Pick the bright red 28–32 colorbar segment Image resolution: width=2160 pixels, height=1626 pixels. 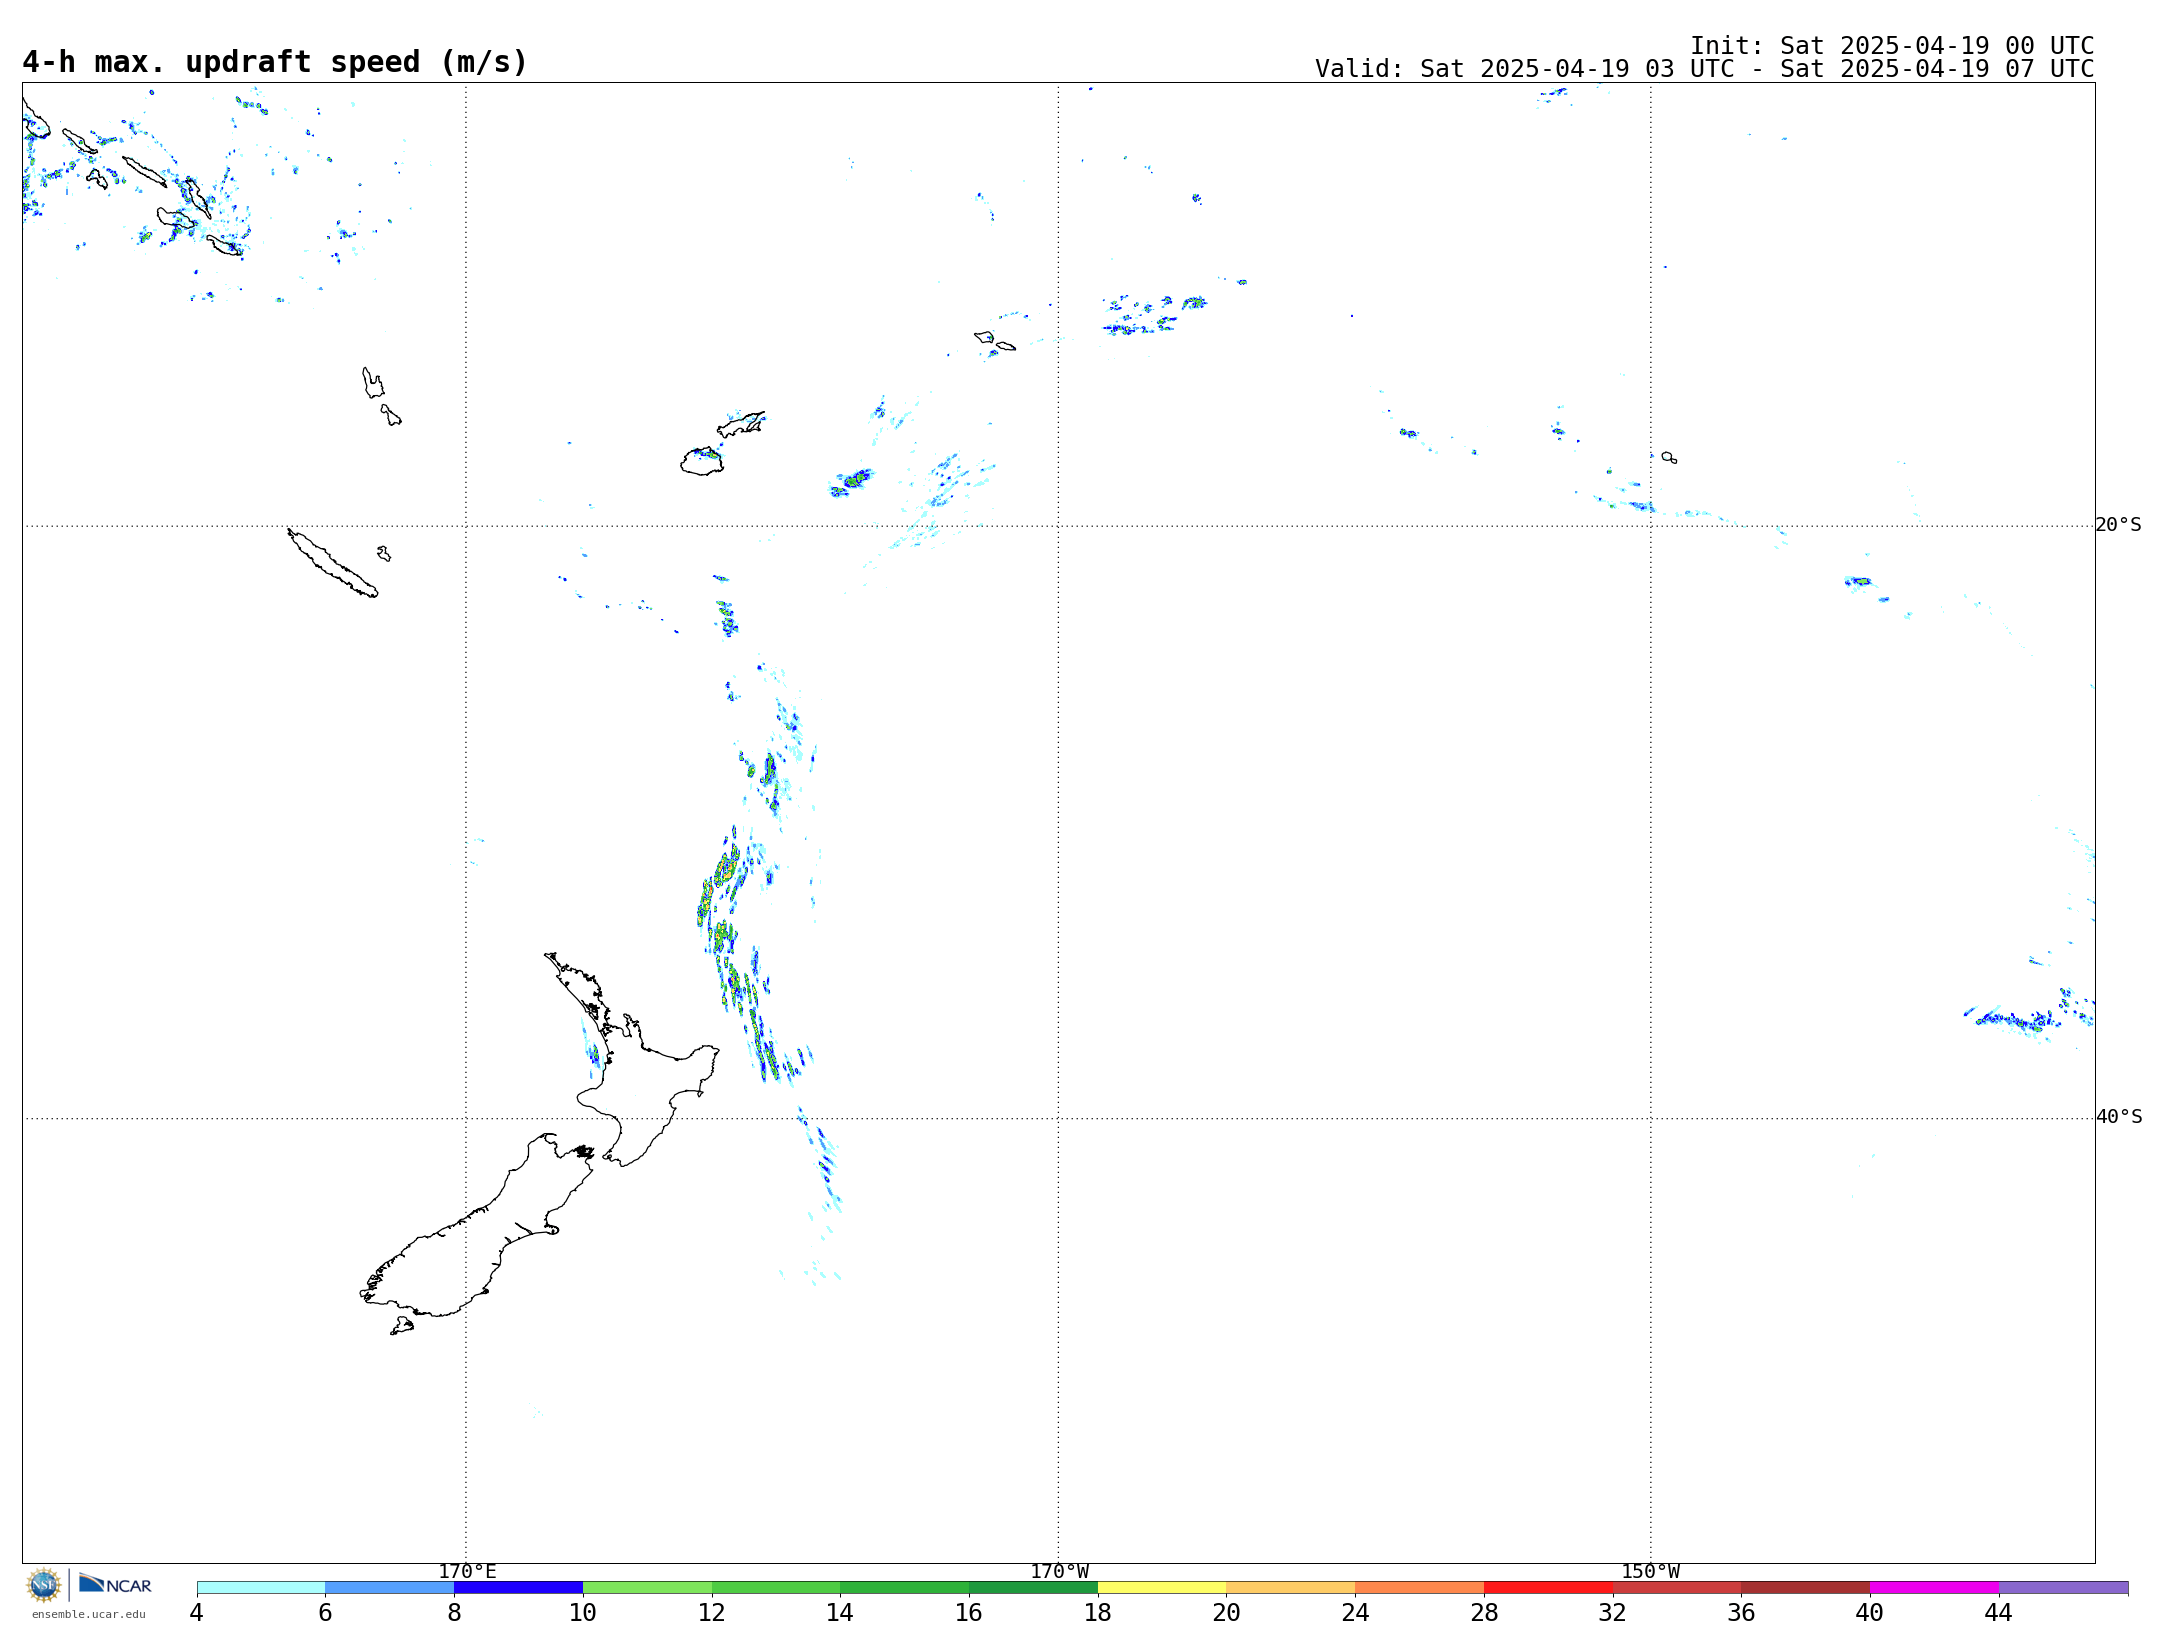(1548, 1588)
